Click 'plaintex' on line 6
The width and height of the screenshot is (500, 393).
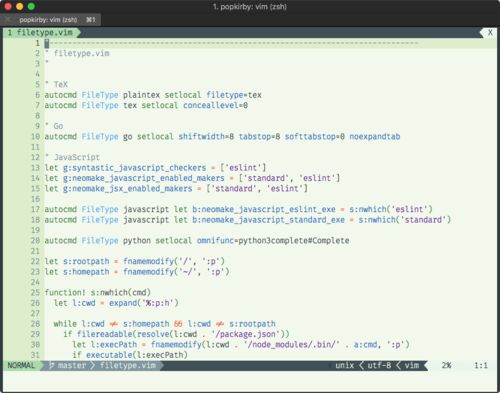click(141, 95)
